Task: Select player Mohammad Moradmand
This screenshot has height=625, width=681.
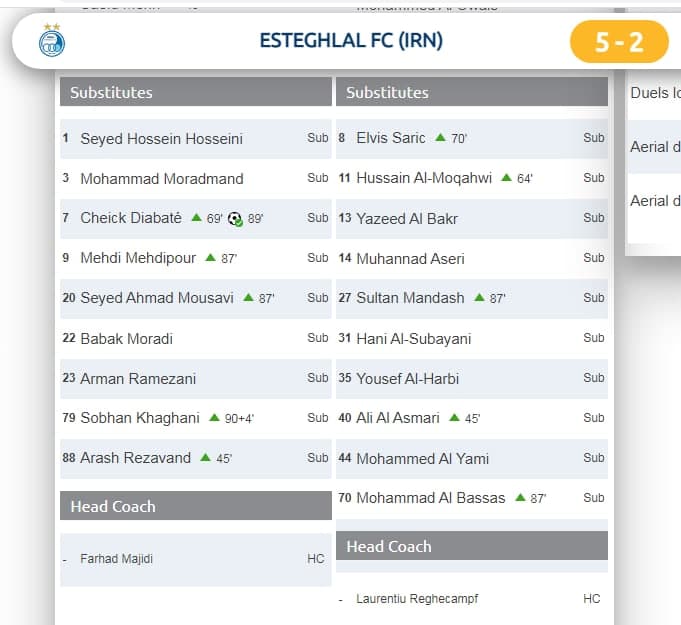Action: point(161,178)
